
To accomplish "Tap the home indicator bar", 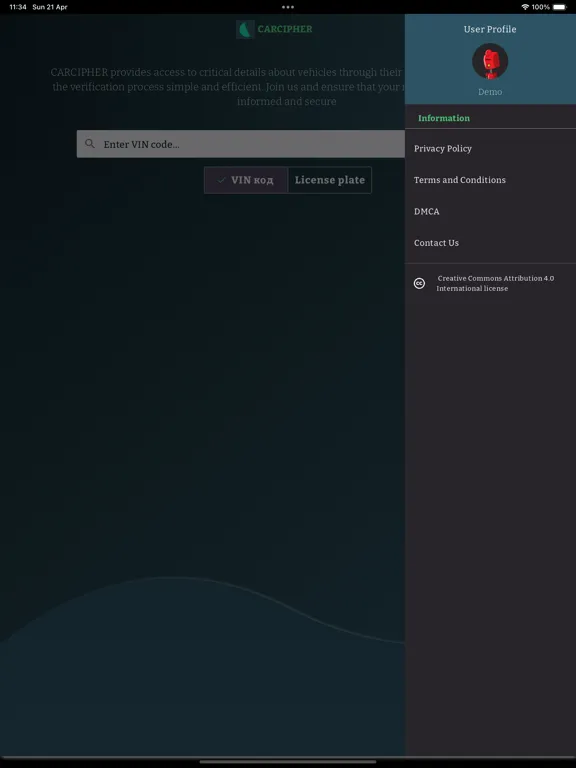I will [x=288, y=762].
